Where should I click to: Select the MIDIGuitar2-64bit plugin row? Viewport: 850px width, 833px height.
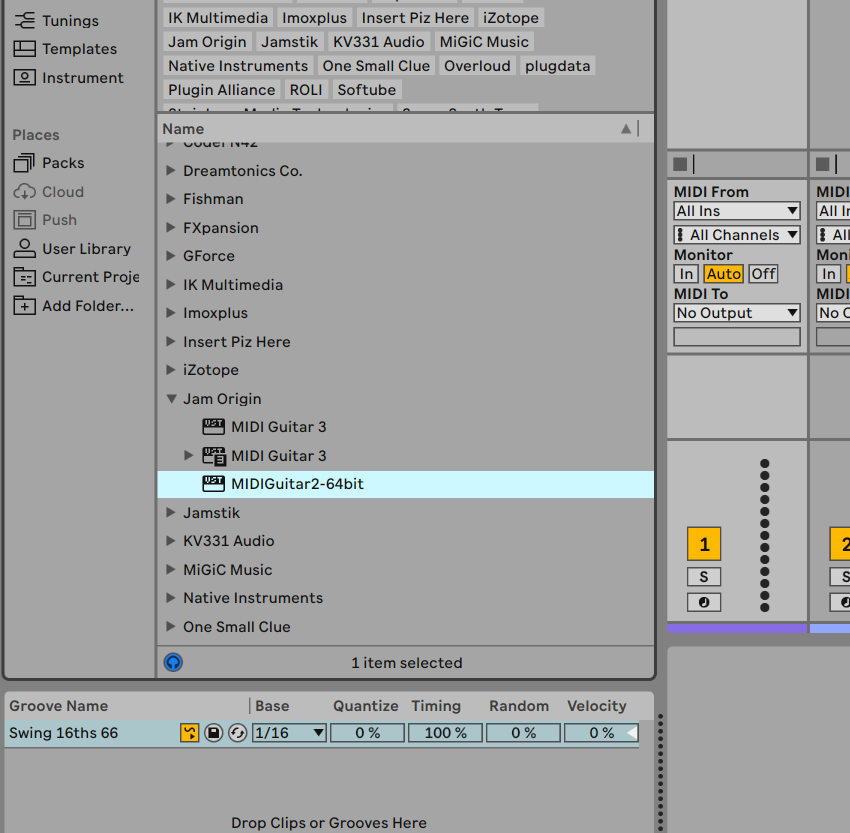click(405, 484)
